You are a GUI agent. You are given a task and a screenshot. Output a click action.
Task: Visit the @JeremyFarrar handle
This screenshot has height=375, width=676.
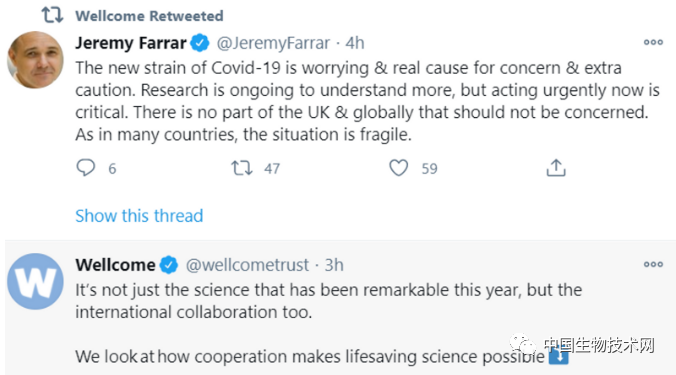point(273,43)
